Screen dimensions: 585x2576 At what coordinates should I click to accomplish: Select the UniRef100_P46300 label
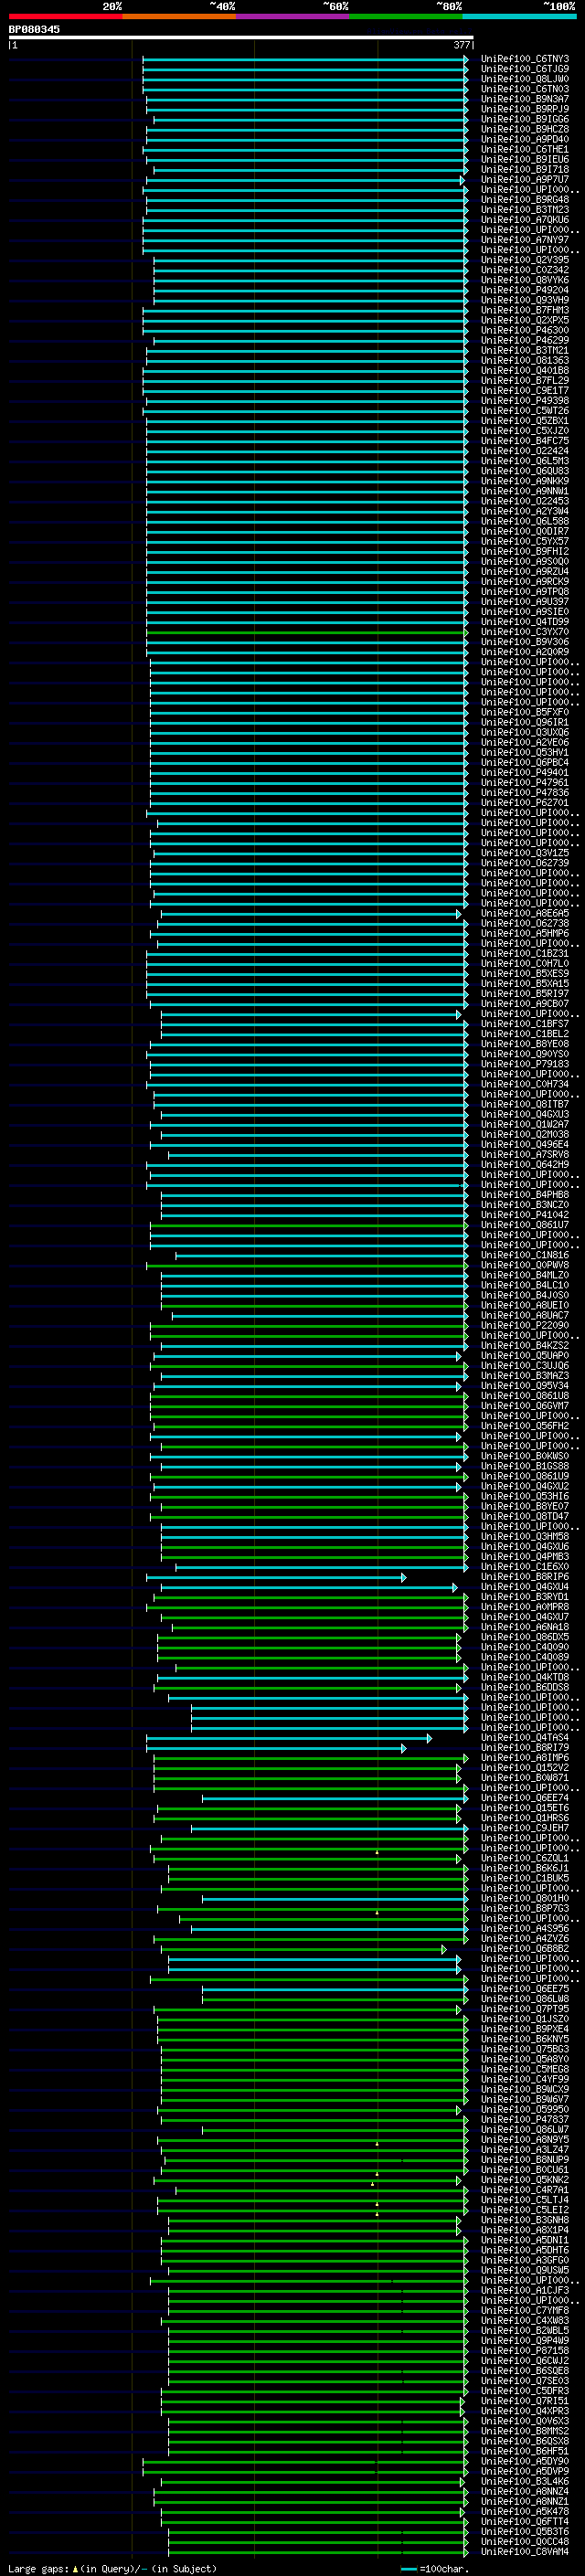click(x=525, y=330)
